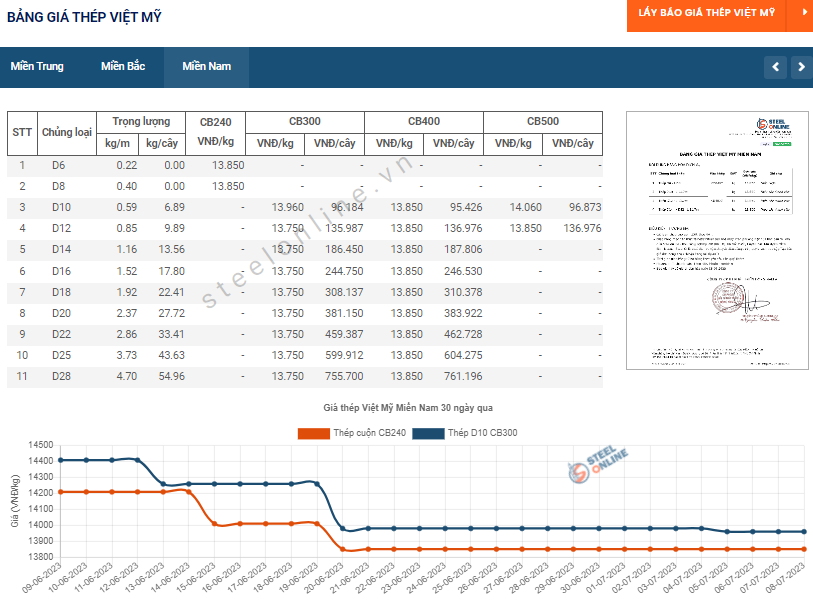Image resolution: width=813 pixels, height=600 pixels.
Task: Click the 'Thép cuộn CB240' legend label
Action: pyautogui.click(x=370, y=433)
